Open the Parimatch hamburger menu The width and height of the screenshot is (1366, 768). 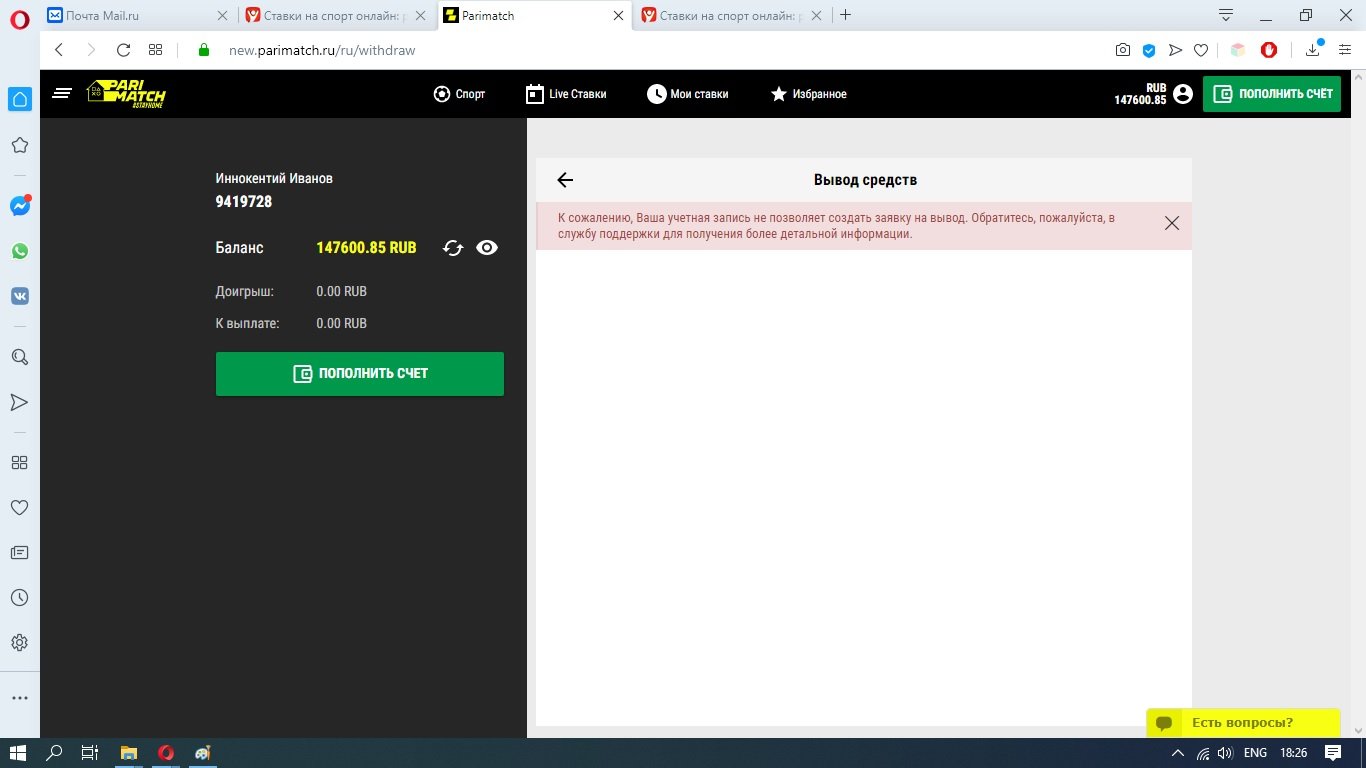coord(62,94)
